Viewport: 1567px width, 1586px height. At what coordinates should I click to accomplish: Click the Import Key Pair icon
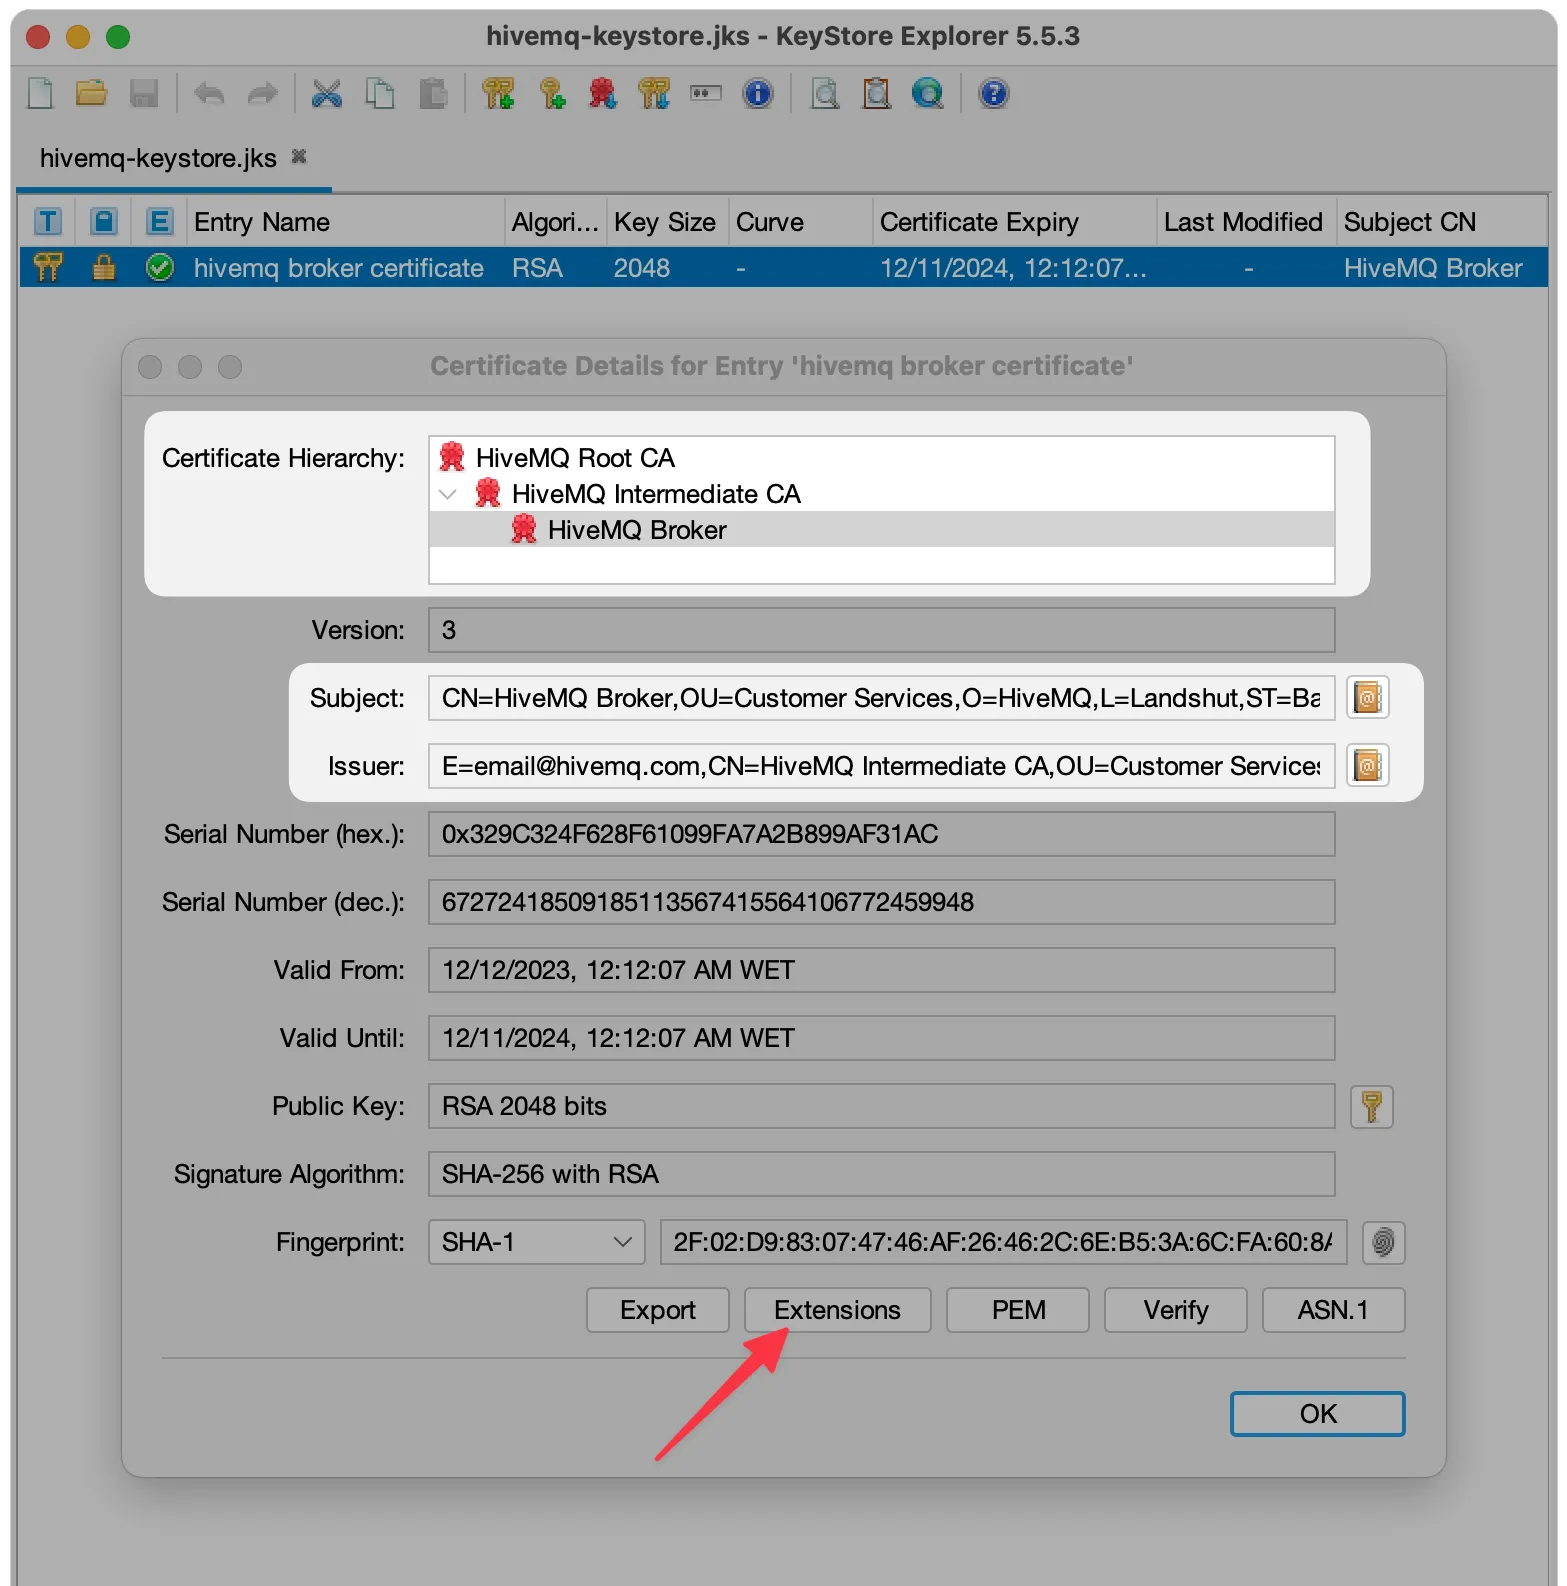pyautogui.click(x=654, y=94)
